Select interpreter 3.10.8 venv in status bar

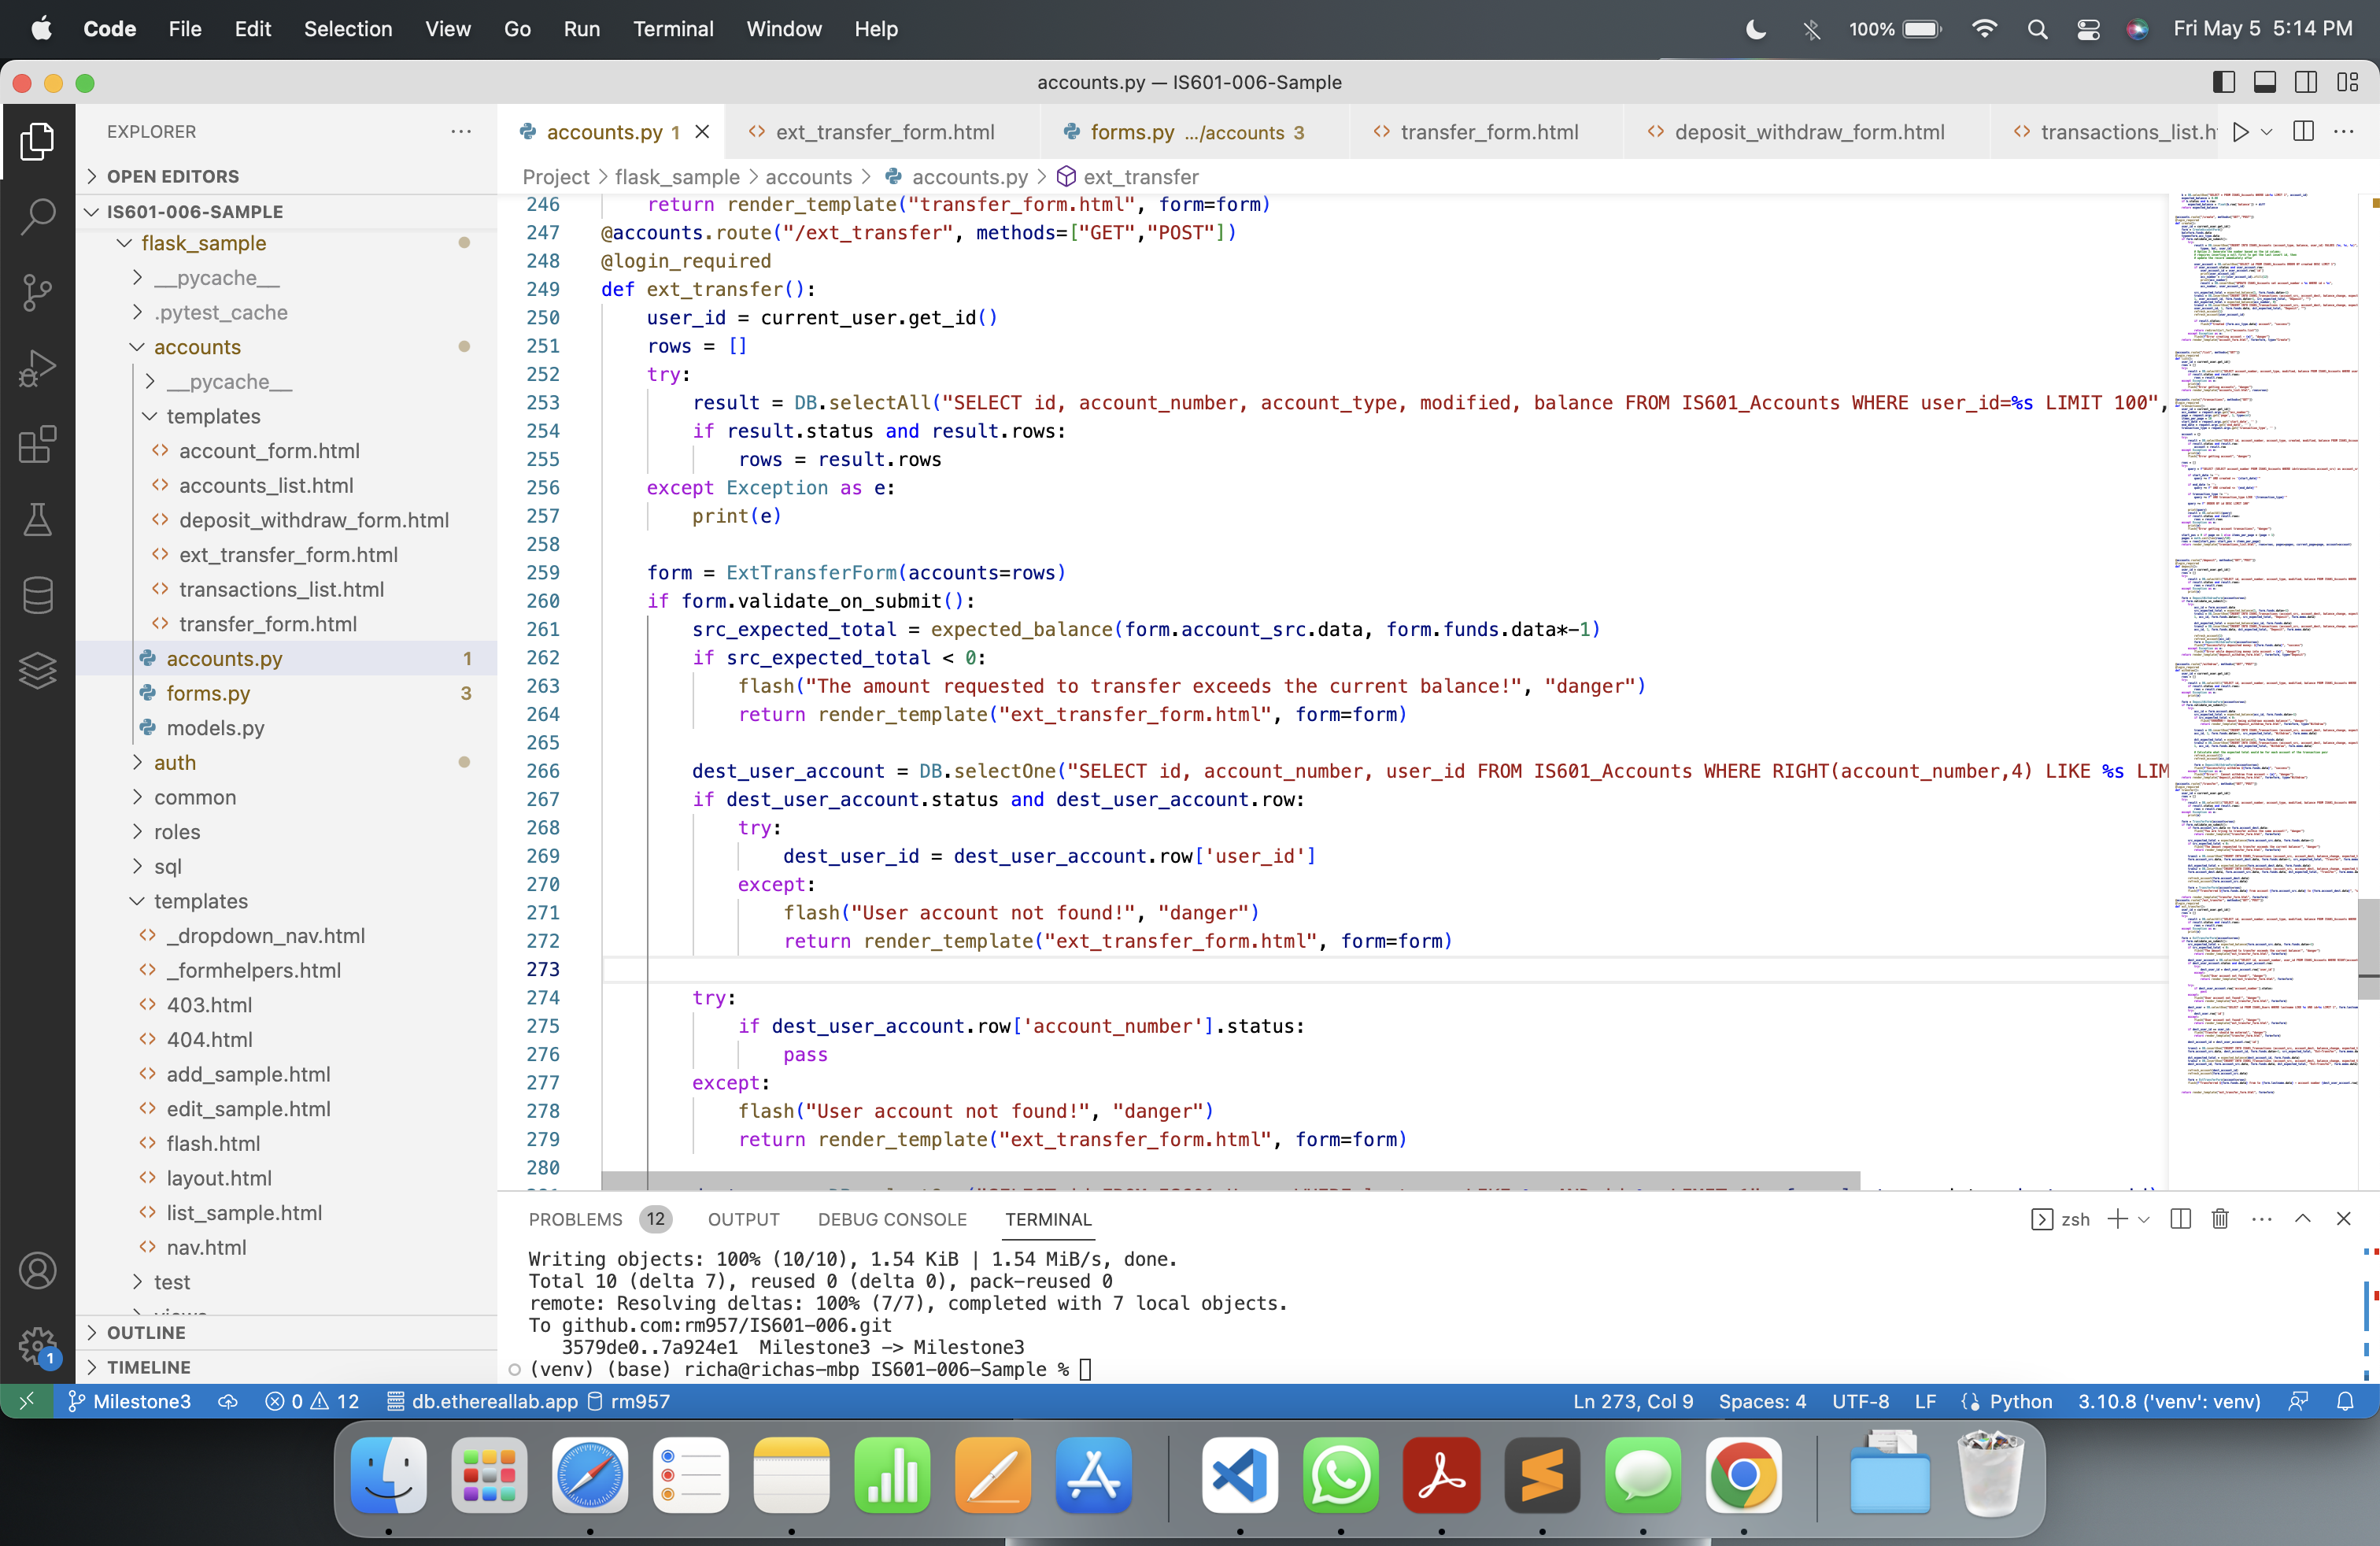click(2169, 1402)
